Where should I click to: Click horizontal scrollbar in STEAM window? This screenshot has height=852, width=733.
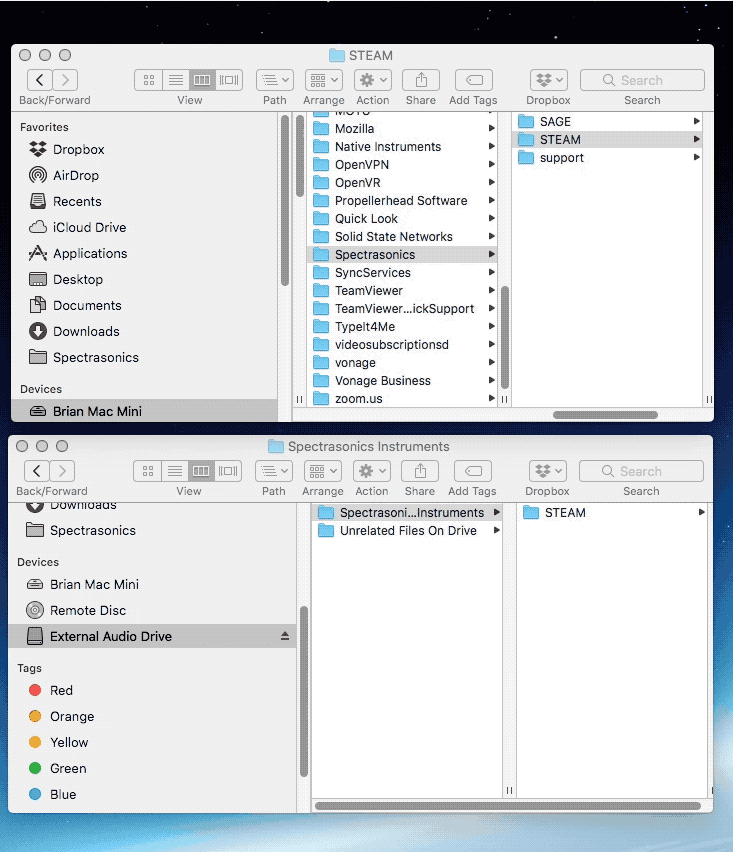(605, 415)
